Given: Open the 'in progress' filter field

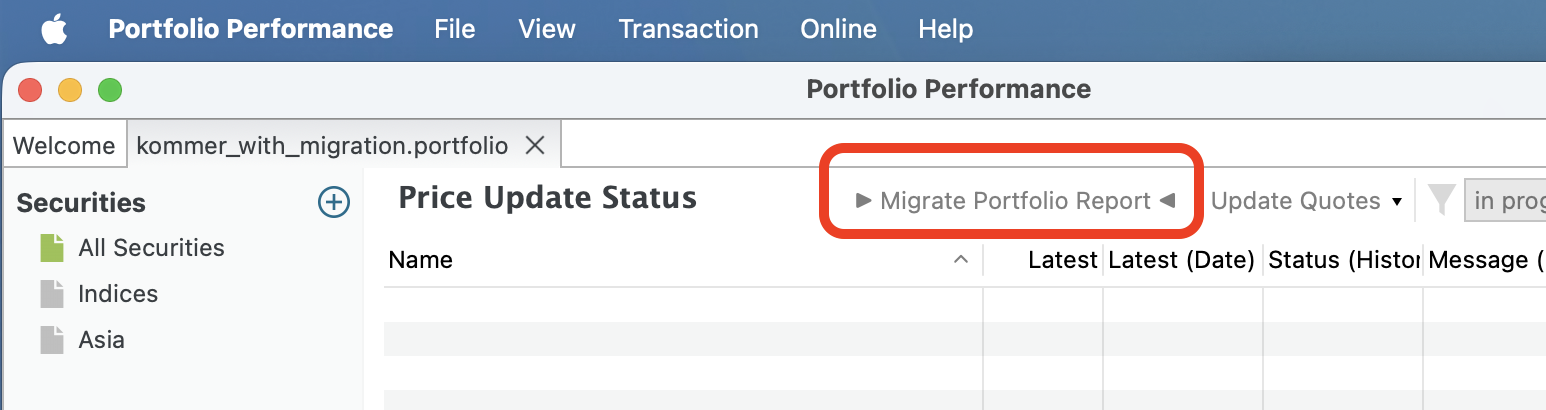Looking at the screenshot, I should tap(1505, 200).
